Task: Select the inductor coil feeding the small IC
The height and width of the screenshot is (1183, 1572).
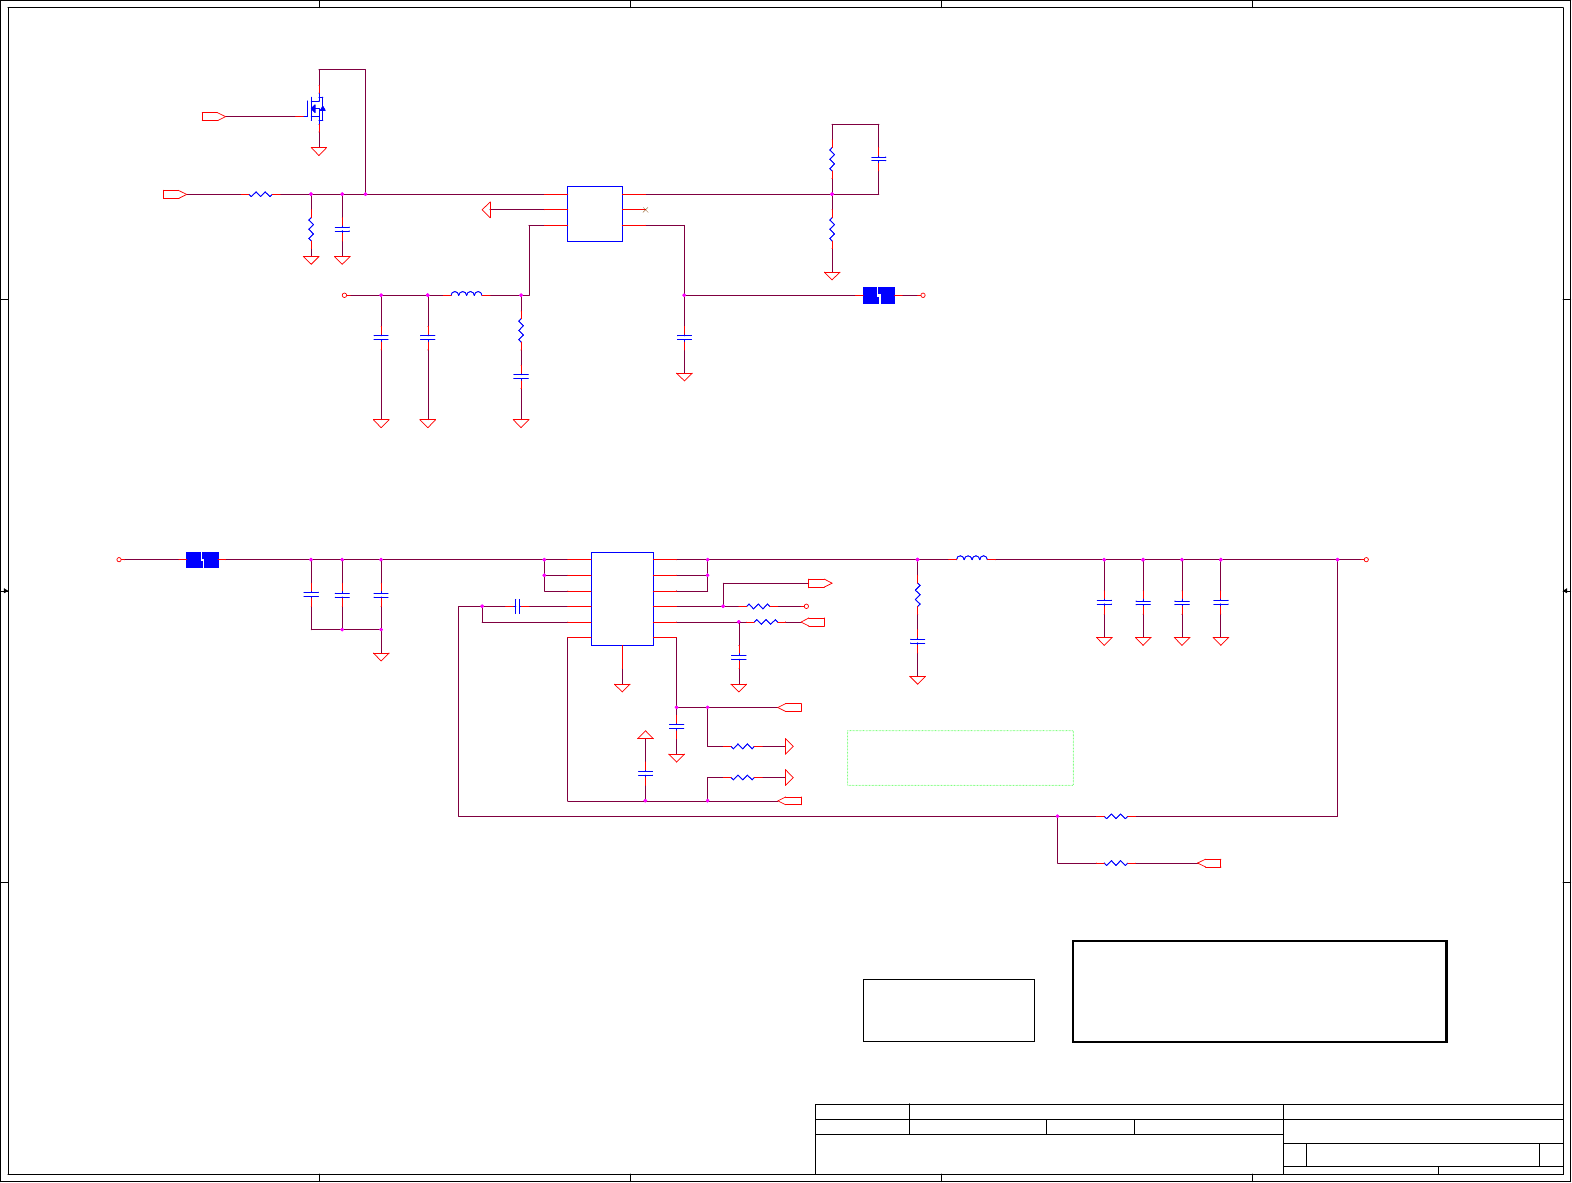Action: [467, 294]
